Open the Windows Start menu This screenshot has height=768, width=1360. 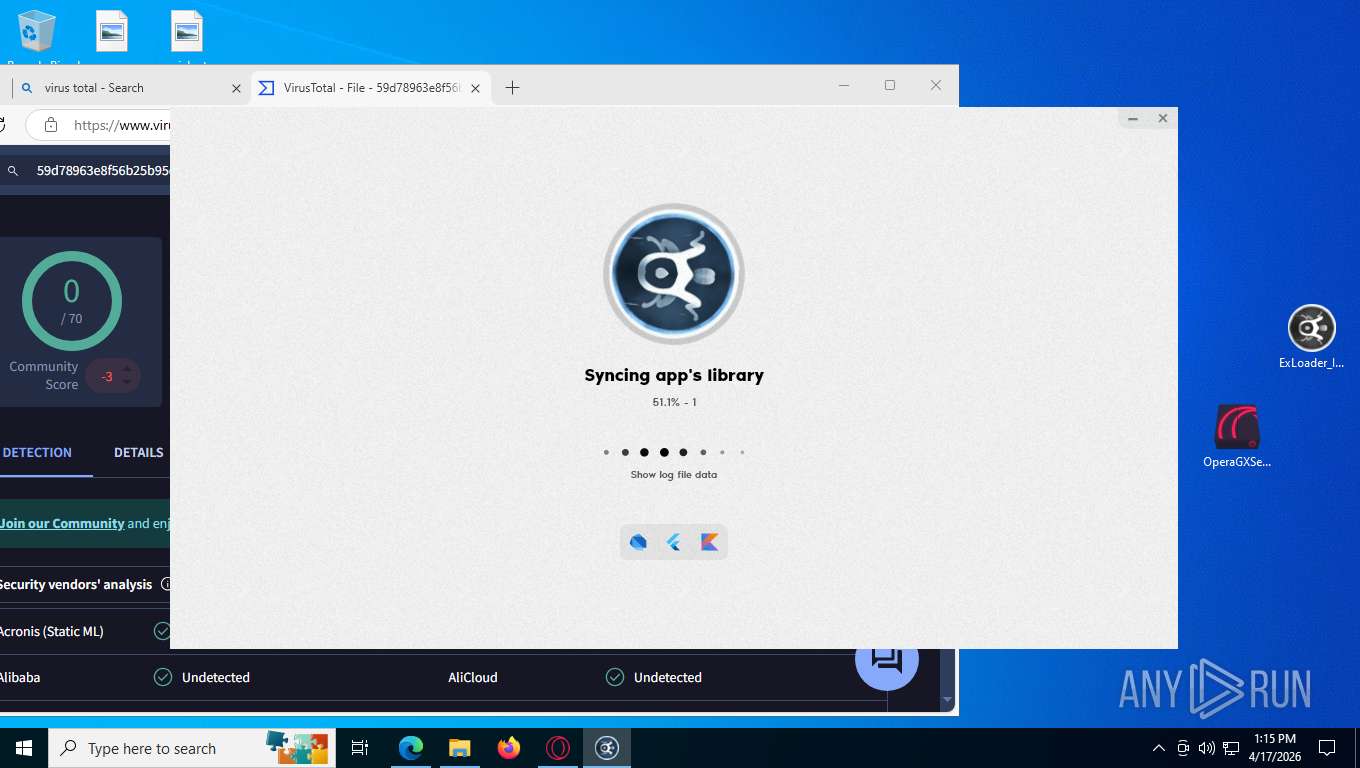(24, 748)
